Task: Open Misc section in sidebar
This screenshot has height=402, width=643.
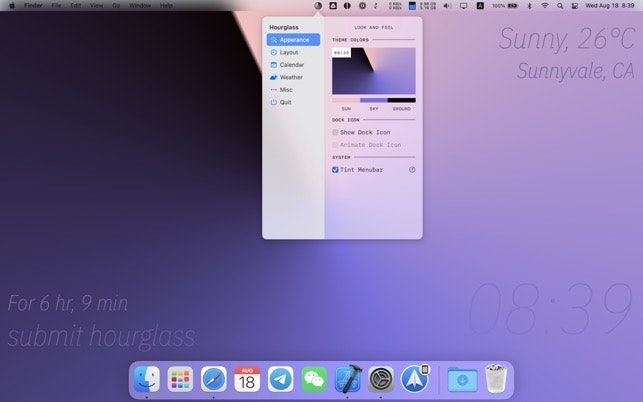Action: [286, 90]
